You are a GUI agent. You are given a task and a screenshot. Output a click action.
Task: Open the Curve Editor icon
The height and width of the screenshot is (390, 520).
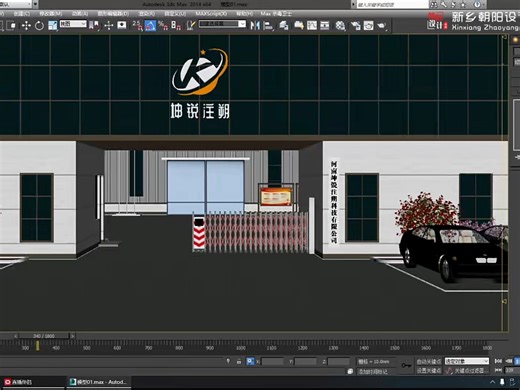coord(312,26)
